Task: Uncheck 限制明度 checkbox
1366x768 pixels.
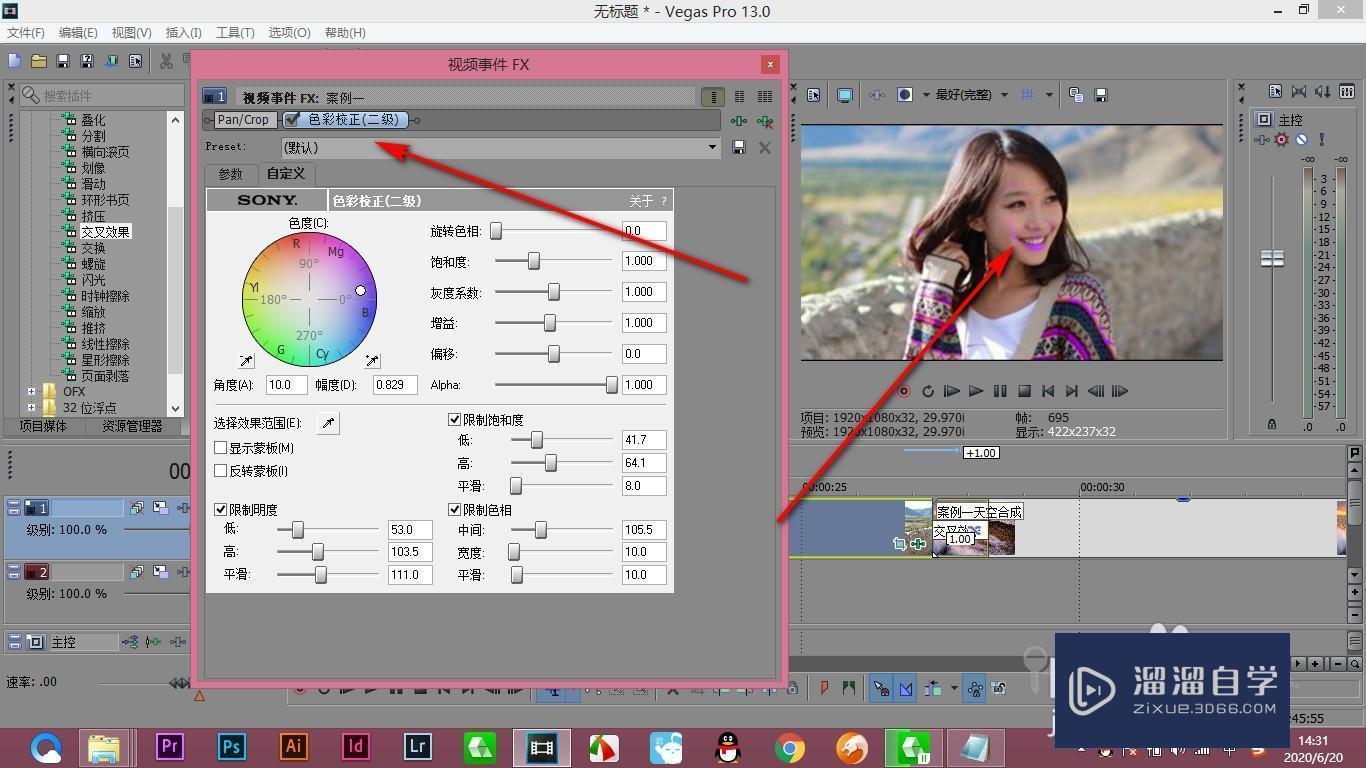Action: click(221, 510)
